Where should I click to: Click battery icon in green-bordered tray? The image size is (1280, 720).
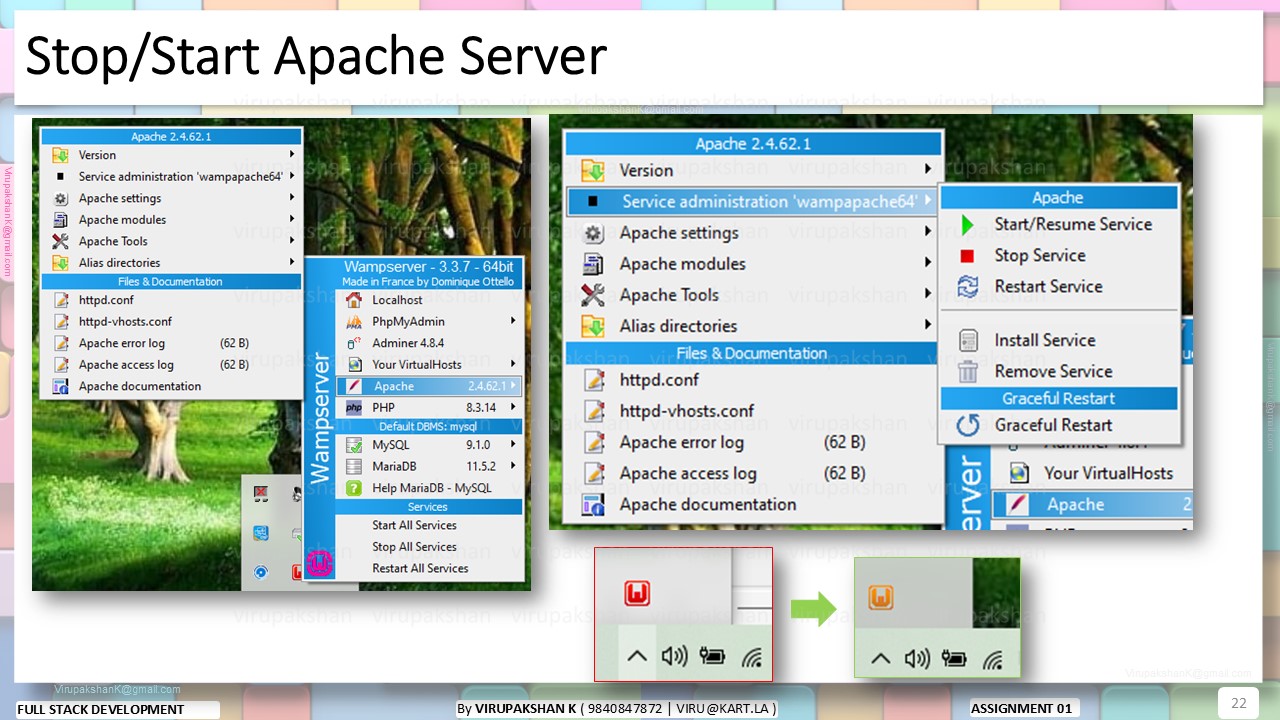955,659
